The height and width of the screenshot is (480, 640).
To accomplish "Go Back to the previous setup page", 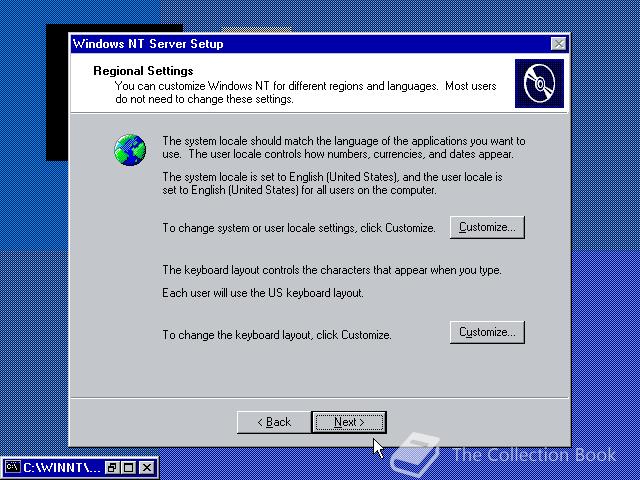I will (x=274, y=422).
